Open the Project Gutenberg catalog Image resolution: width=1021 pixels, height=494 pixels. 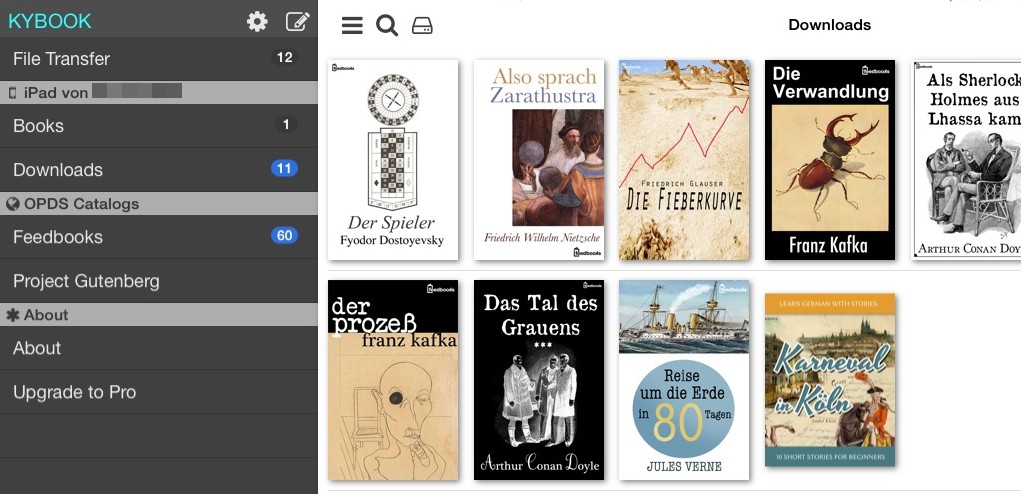(x=159, y=281)
